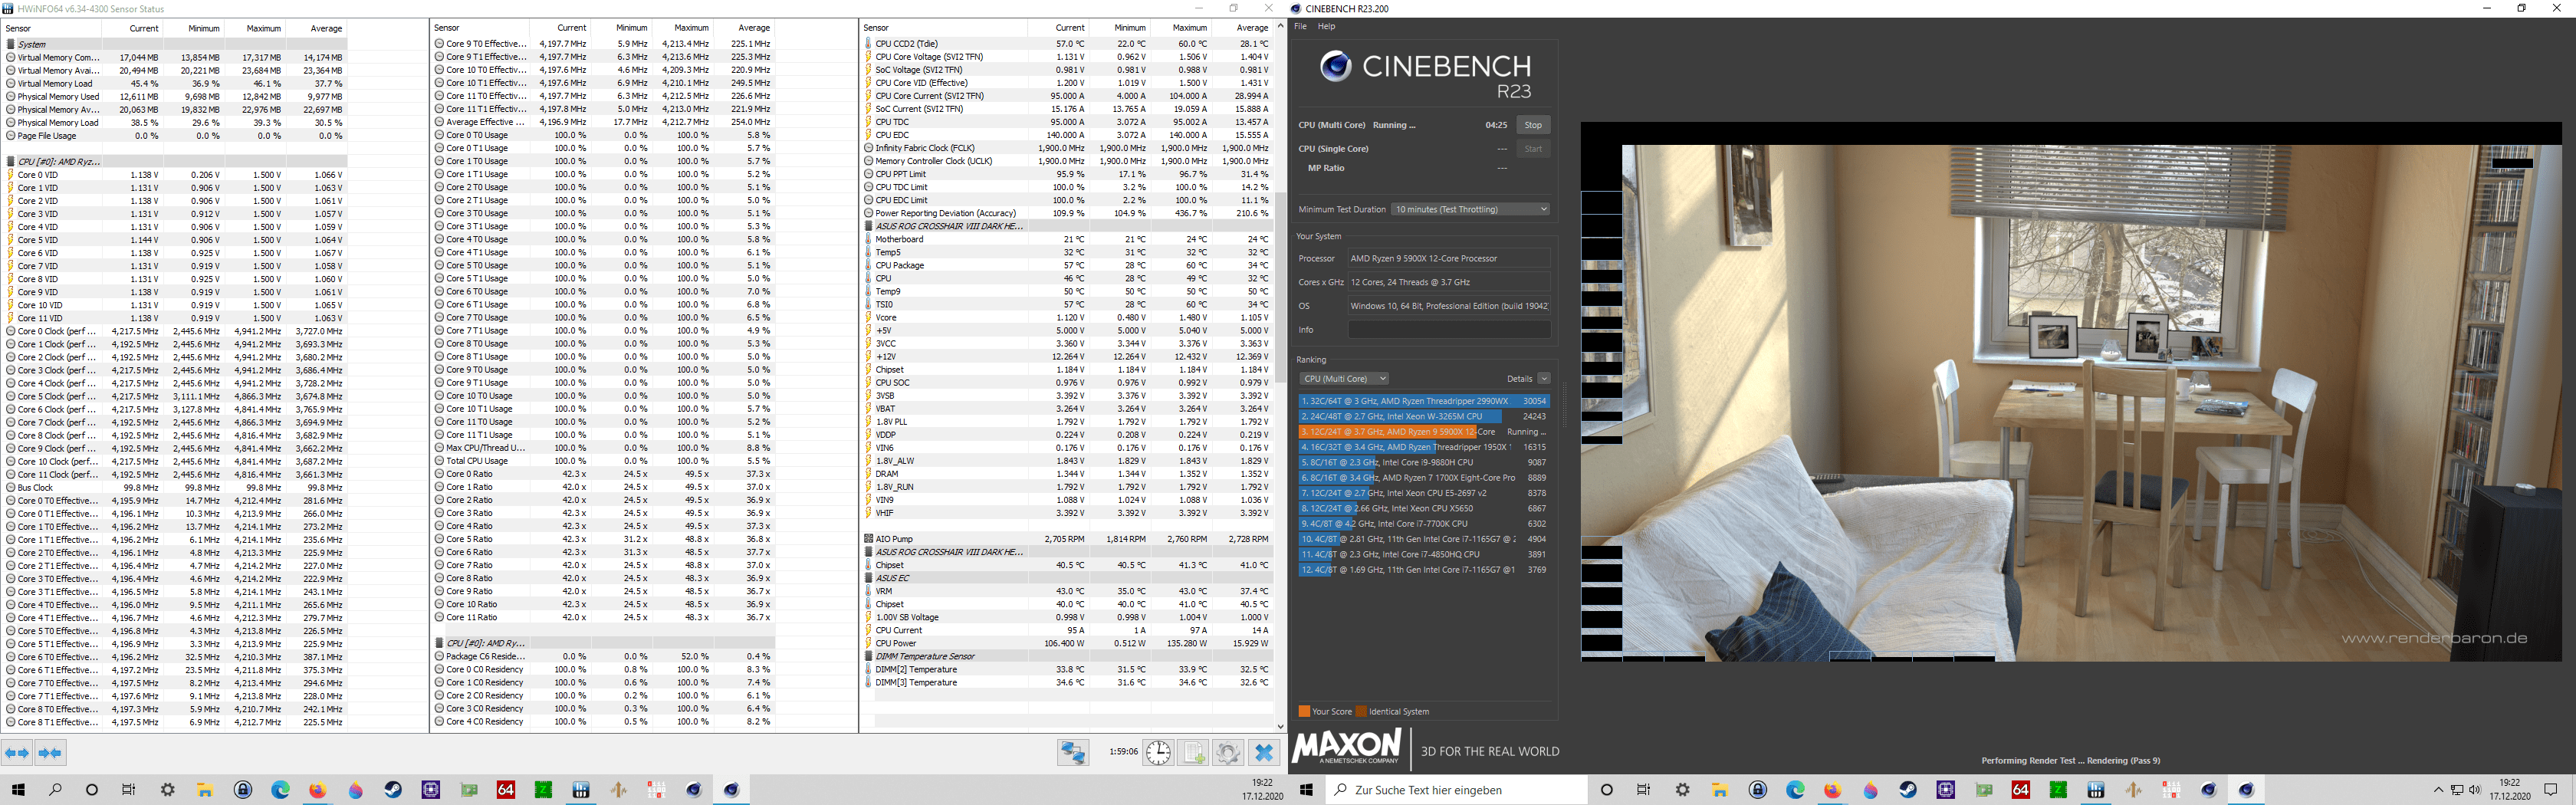
Task: Select the 'Page File Usage' sensor row
Action: (175, 136)
